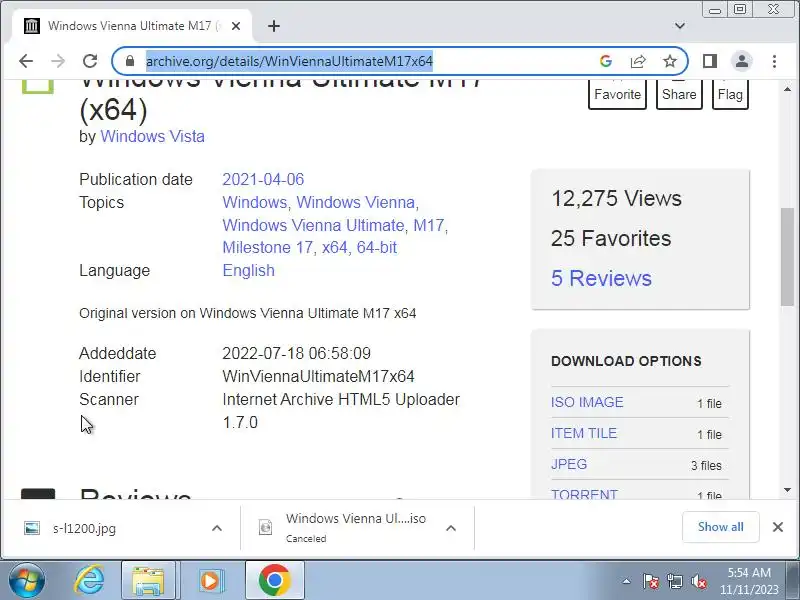Click the browser forward arrow
Image resolution: width=800 pixels, height=600 pixels.
coord(58,61)
